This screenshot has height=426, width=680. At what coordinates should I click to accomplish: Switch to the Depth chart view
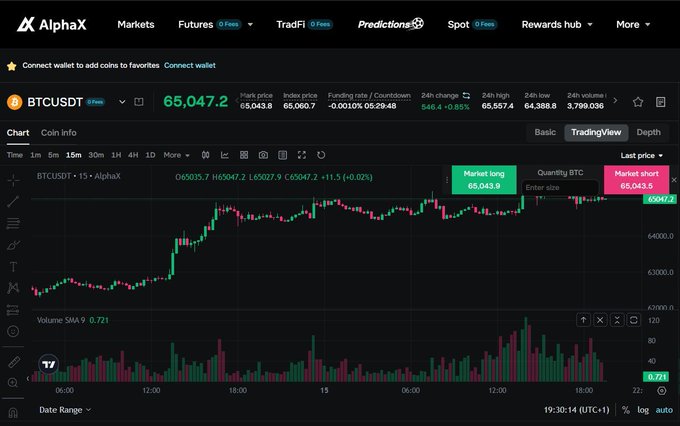pos(649,132)
